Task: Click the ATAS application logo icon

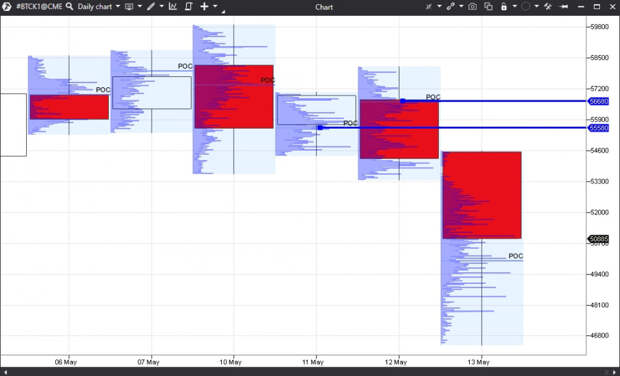Action: tap(6, 6)
